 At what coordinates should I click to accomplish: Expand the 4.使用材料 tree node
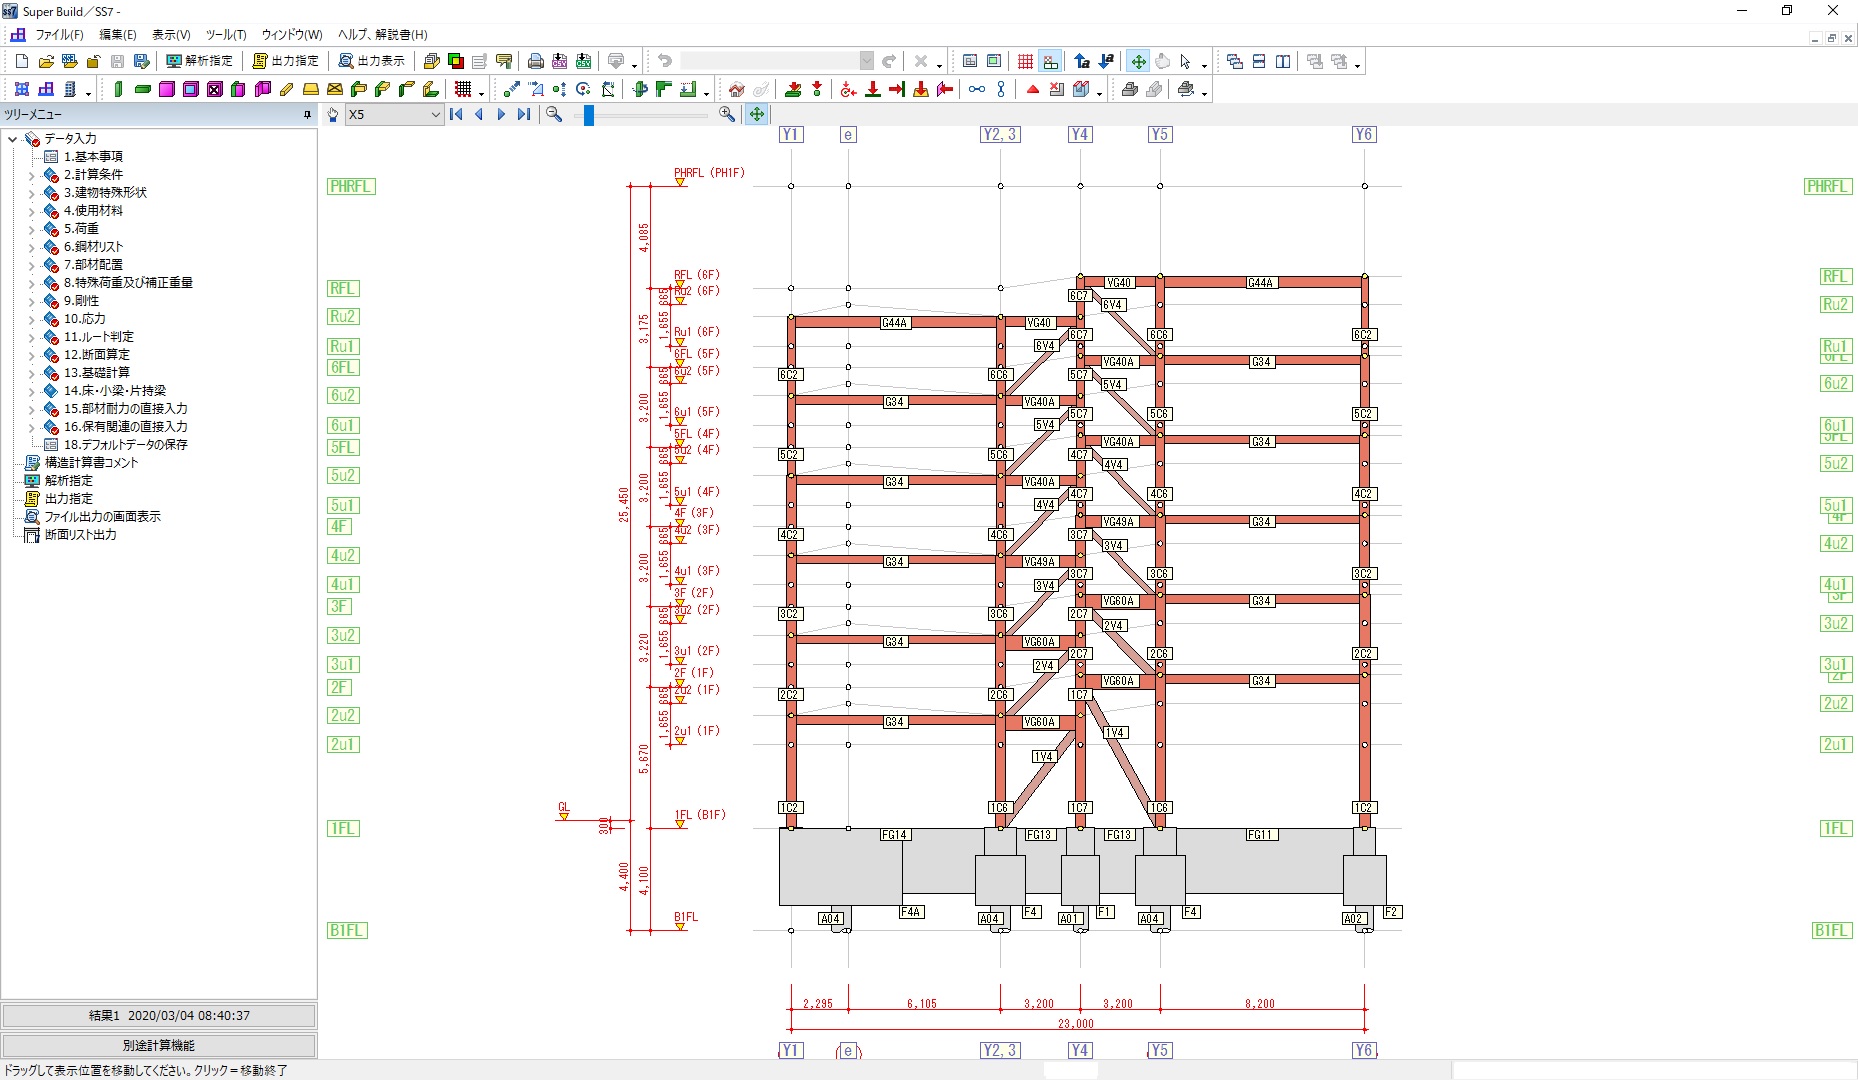[x=31, y=211]
